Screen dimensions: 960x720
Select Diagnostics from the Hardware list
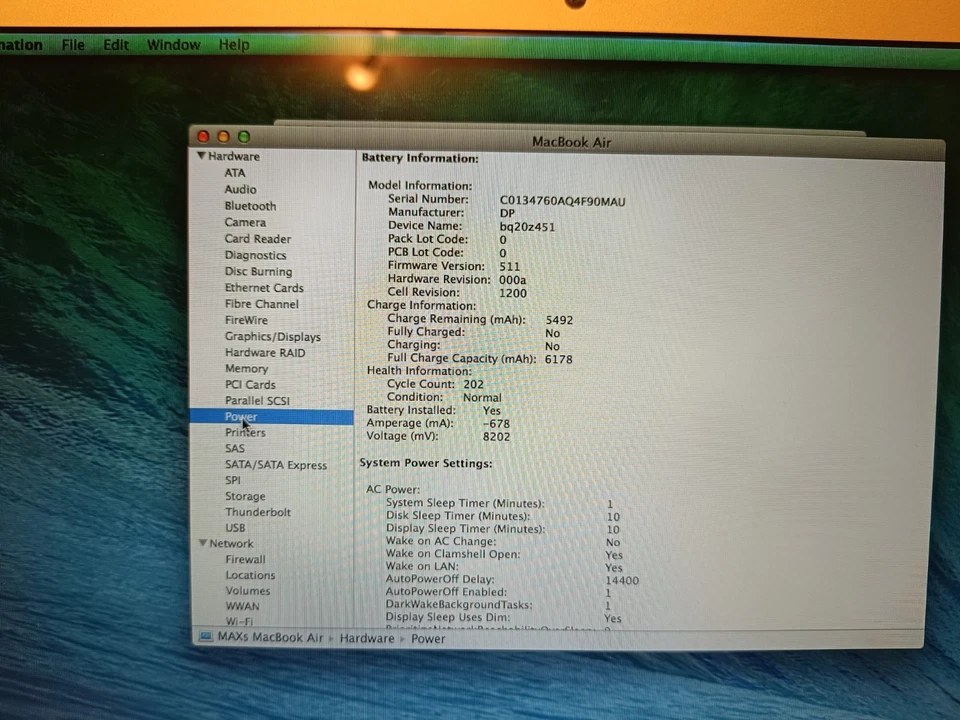point(255,254)
